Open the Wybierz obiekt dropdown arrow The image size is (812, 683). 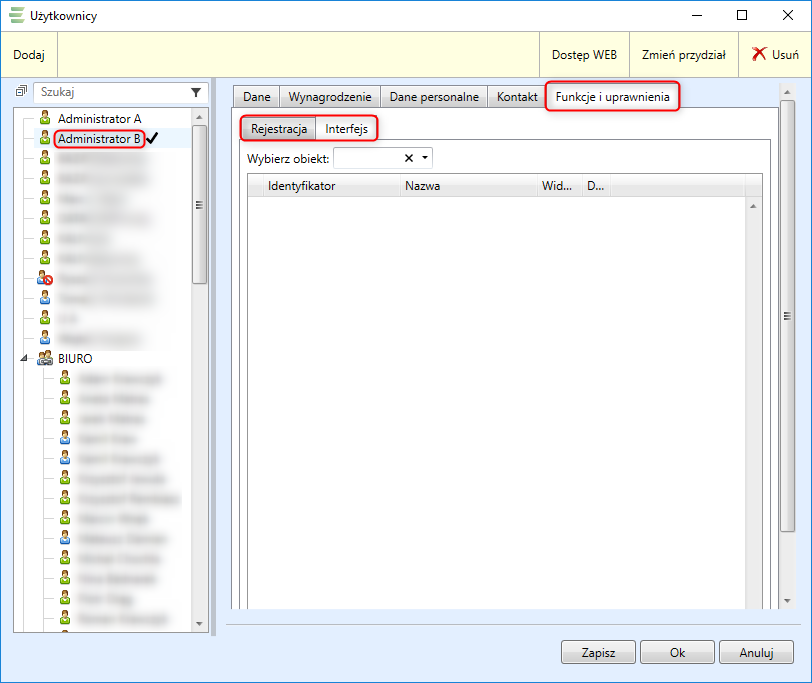click(x=425, y=158)
